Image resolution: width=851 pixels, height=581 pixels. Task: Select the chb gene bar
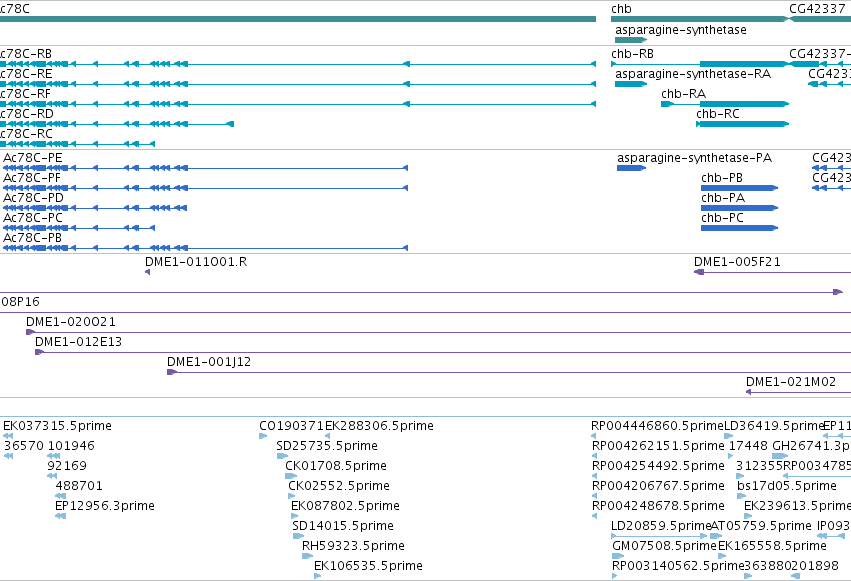(700, 19)
